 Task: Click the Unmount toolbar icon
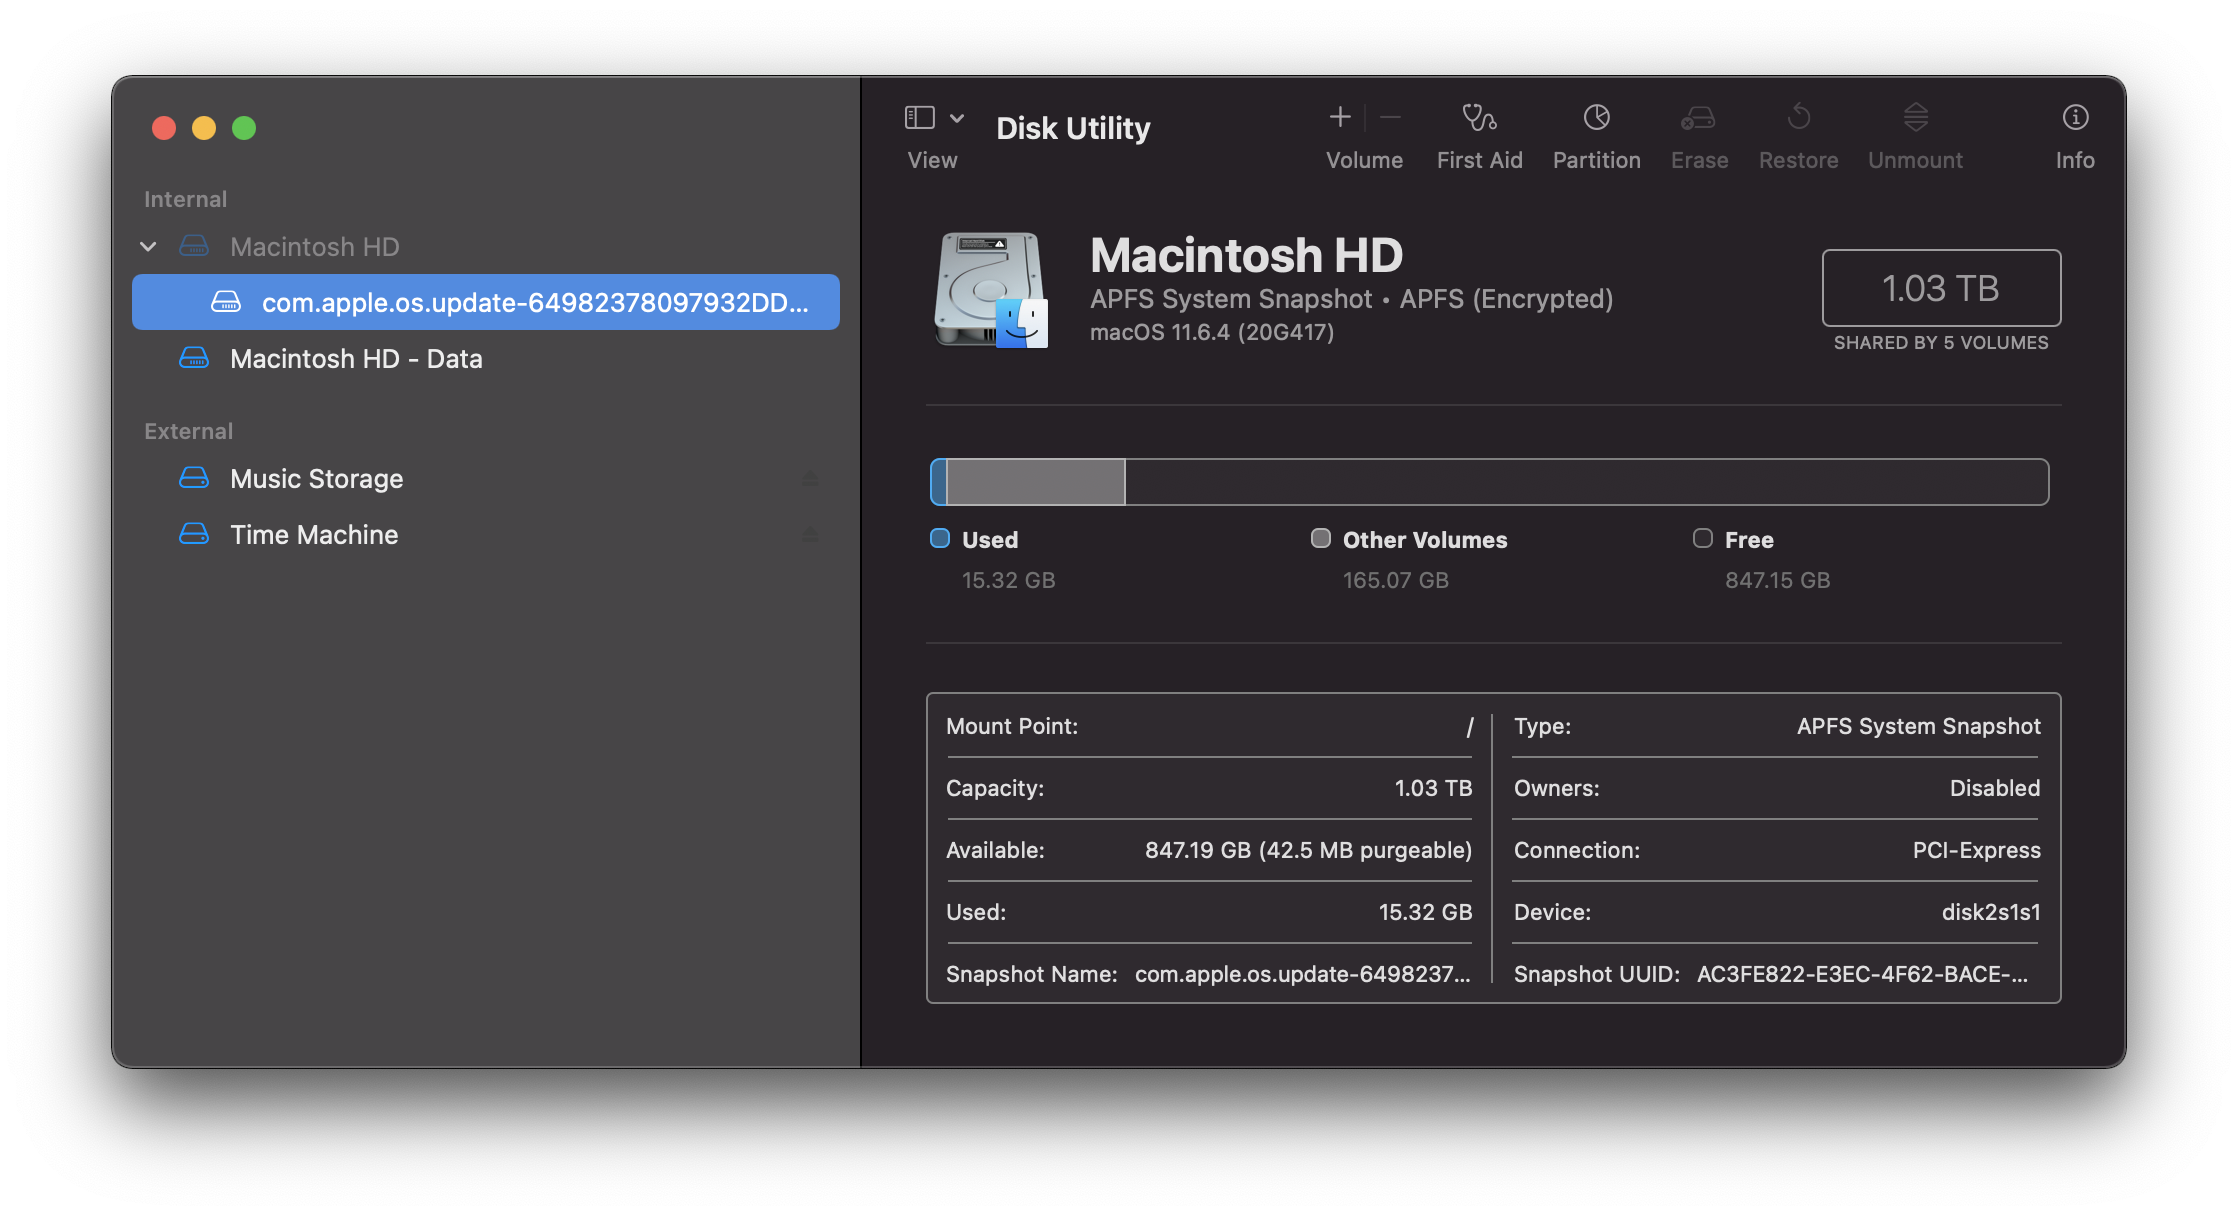coord(1915,118)
